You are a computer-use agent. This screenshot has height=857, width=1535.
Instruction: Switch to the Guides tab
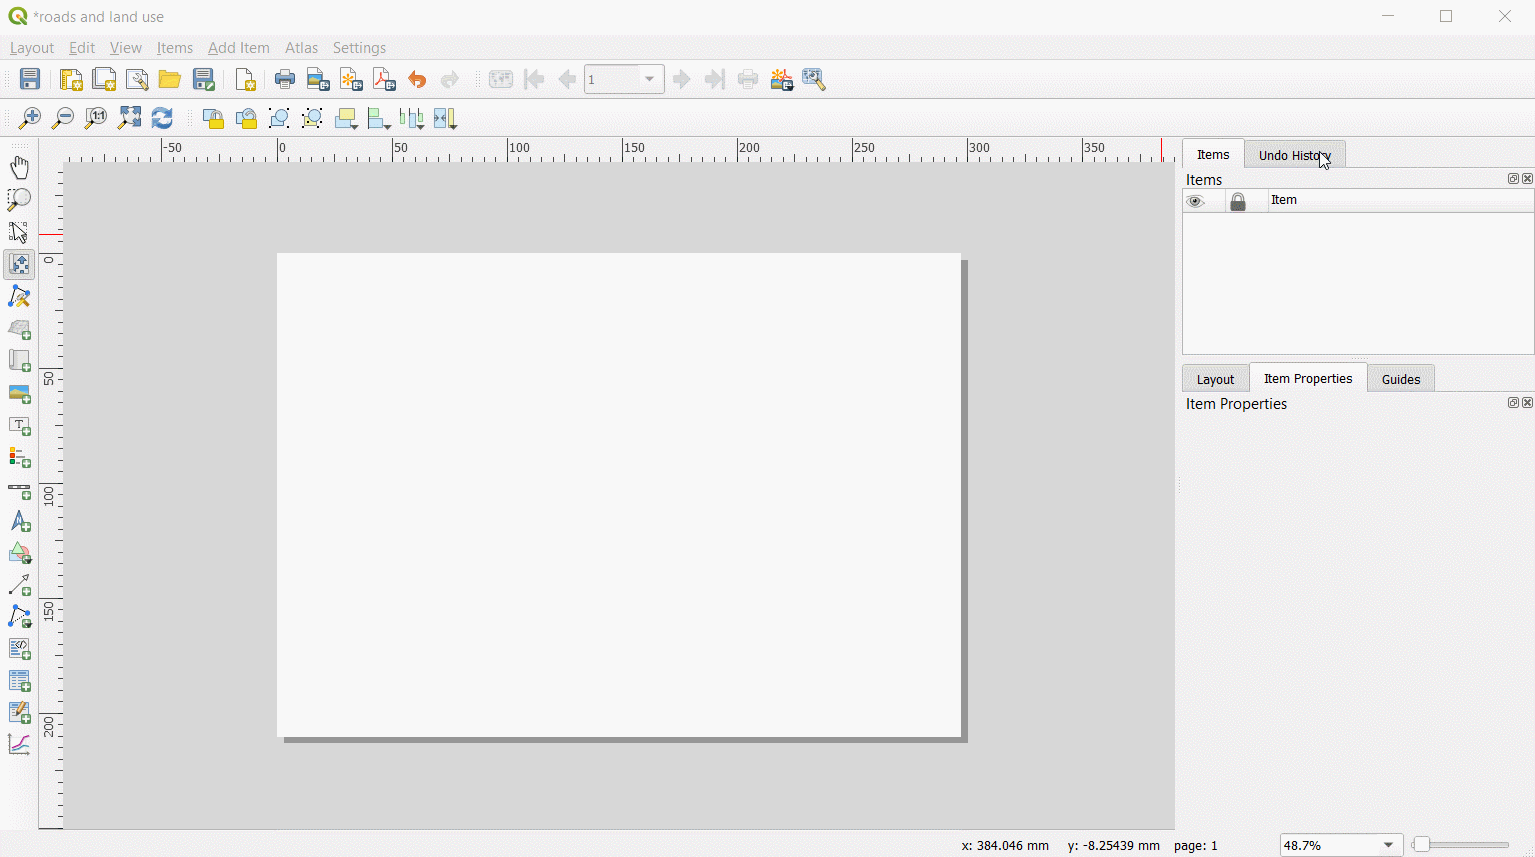click(x=1401, y=379)
